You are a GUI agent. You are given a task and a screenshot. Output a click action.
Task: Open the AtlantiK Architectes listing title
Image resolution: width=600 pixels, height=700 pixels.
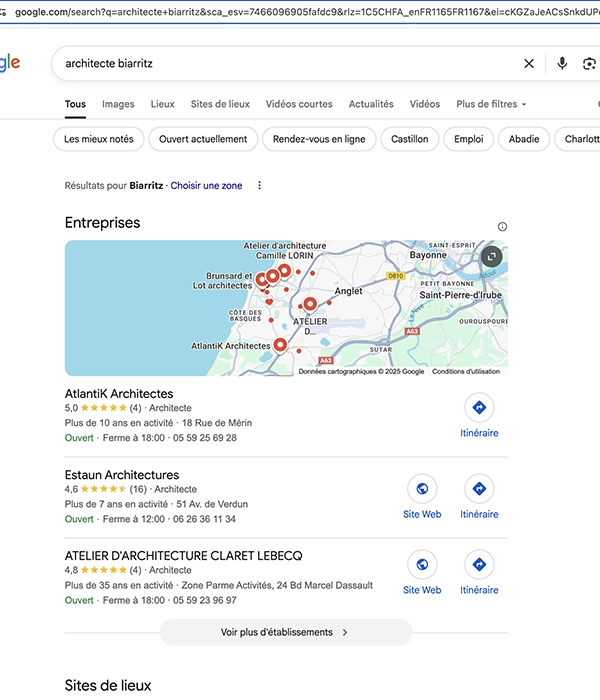(x=119, y=394)
